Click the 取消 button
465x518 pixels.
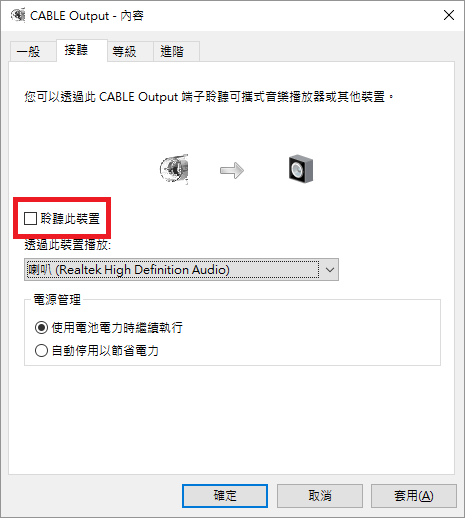(x=320, y=496)
